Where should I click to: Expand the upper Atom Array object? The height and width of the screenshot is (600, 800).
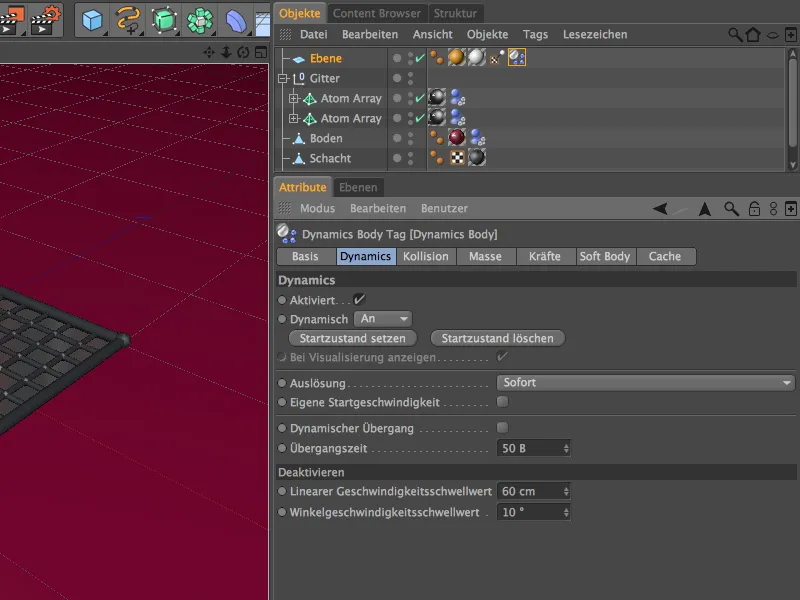click(x=293, y=98)
